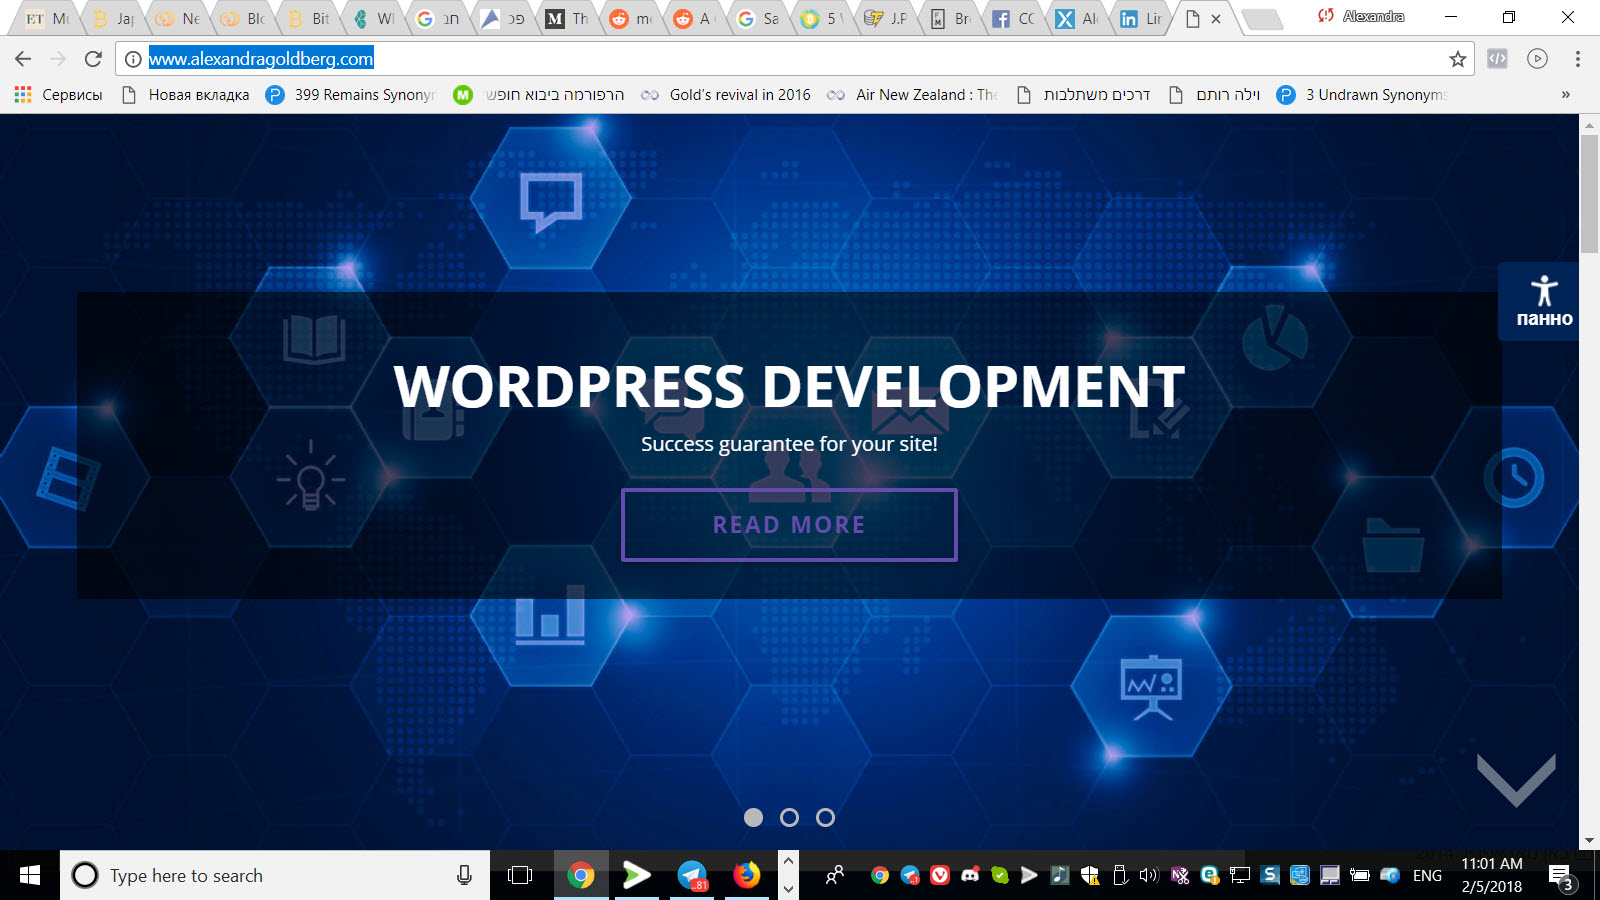Click the microphone in the taskbar search
The image size is (1600, 900).
click(x=464, y=875)
